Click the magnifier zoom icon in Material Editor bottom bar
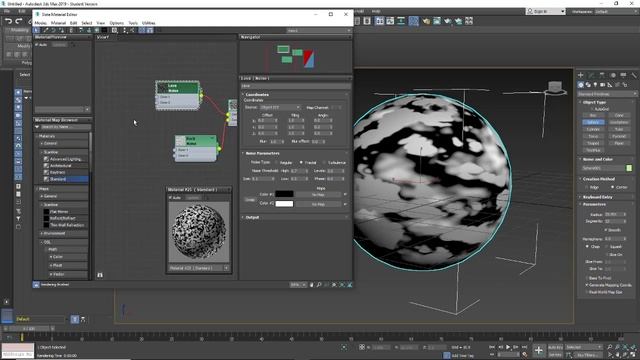The width and height of the screenshot is (640, 360). click(x=319, y=285)
